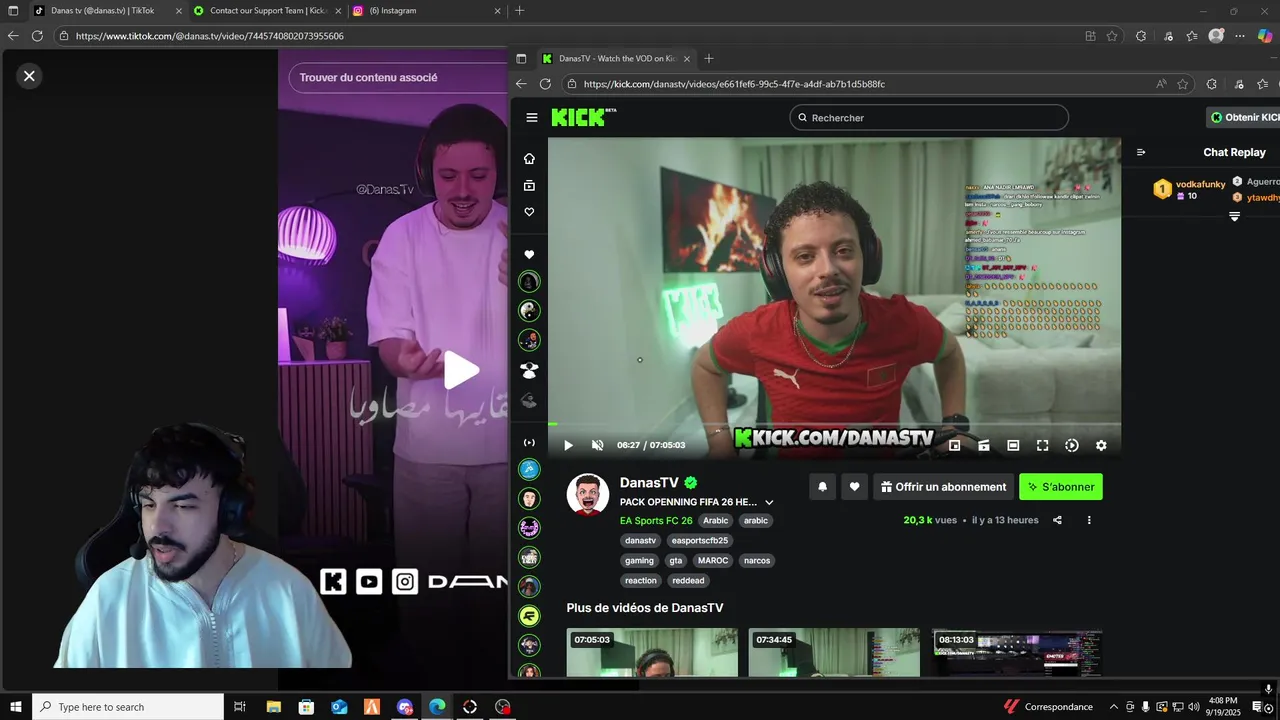Click the Windows taskbar search box
The height and width of the screenshot is (720, 1280).
point(128,707)
